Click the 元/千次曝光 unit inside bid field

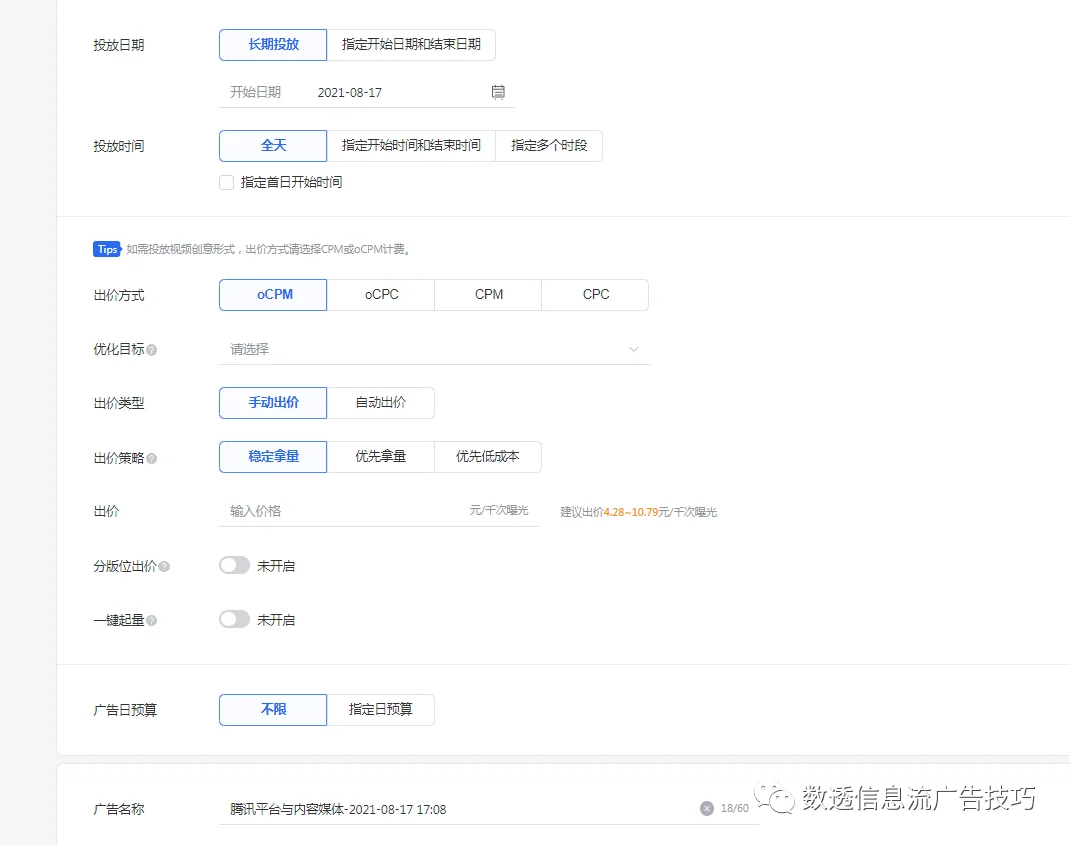pyautogui.click(x=499, y=511)
